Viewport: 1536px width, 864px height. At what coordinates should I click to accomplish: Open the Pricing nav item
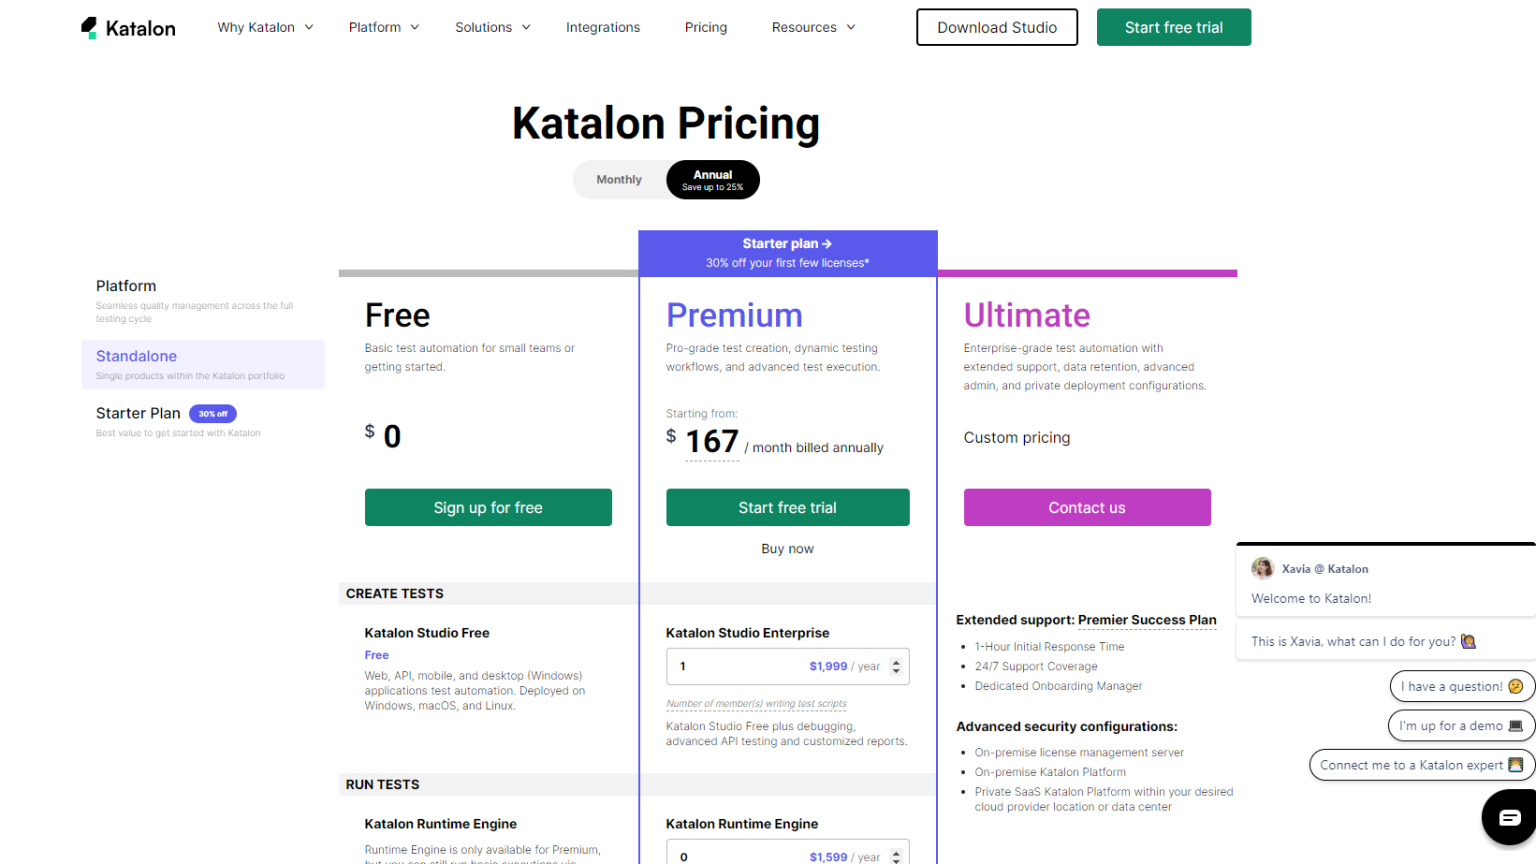point(706,28)
